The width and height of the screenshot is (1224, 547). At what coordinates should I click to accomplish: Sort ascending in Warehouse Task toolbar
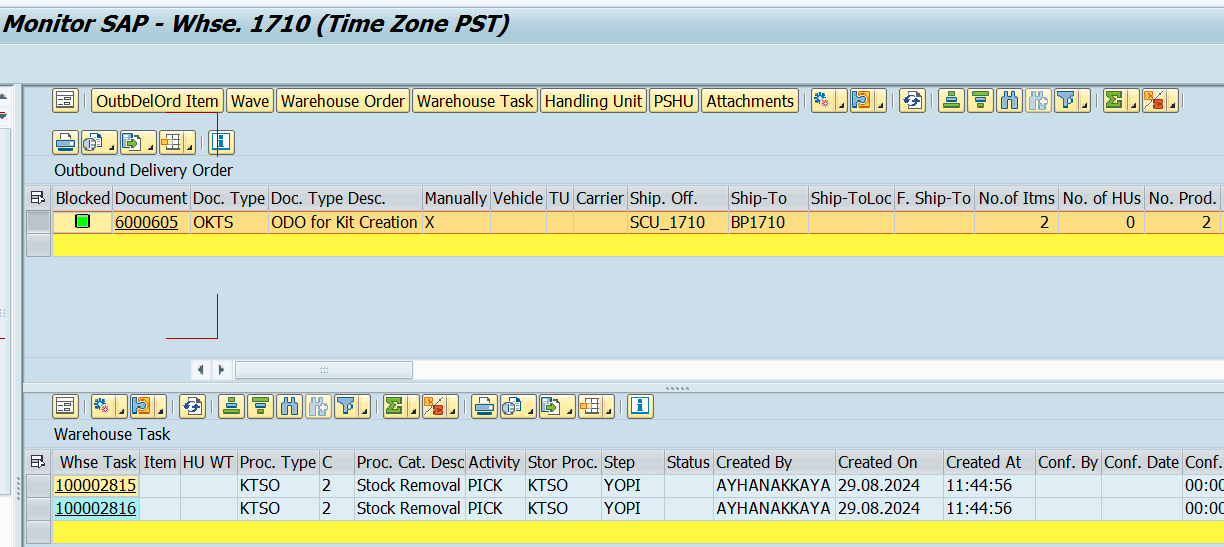[232, 406]
